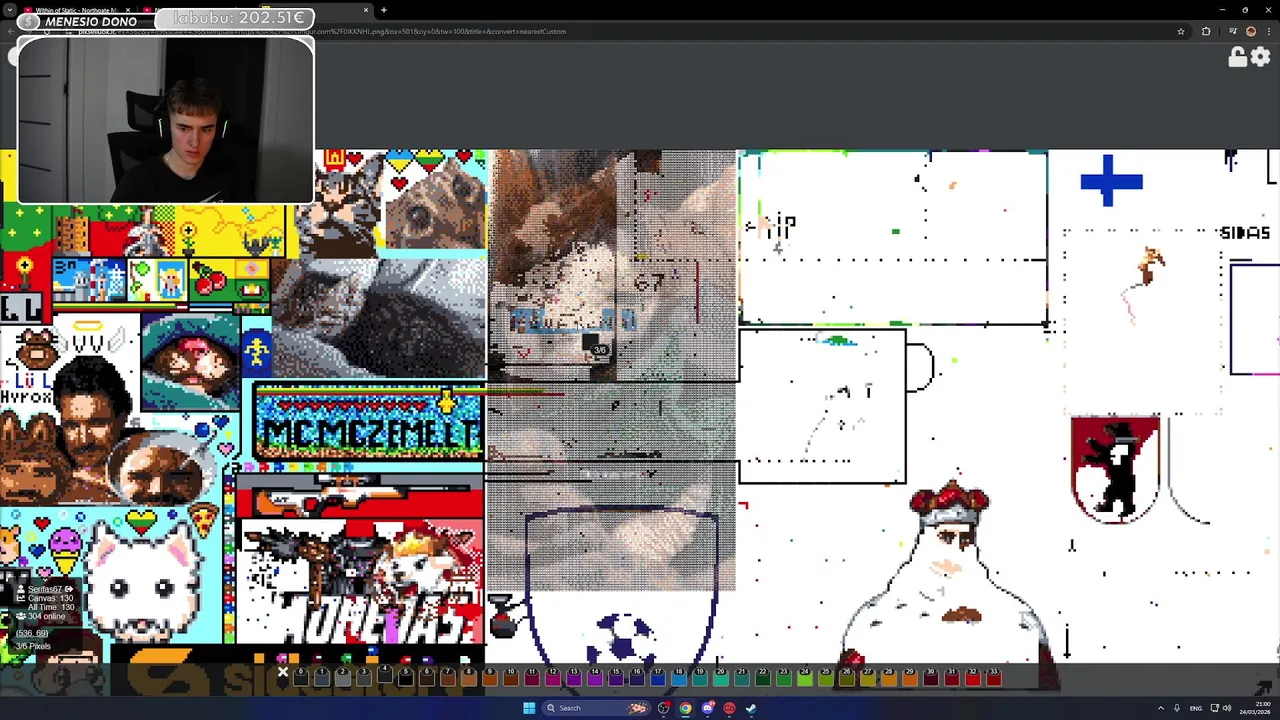The height and width of the screenshot is (720, 1280).
Task: Pick palette color 28
Action: 888,678
